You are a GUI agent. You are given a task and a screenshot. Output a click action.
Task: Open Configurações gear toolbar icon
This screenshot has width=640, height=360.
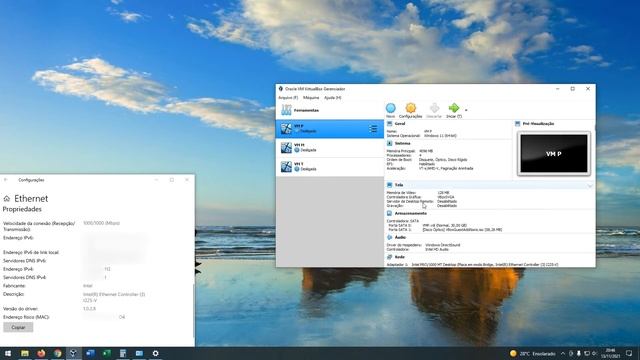click(x=411, y=108)
